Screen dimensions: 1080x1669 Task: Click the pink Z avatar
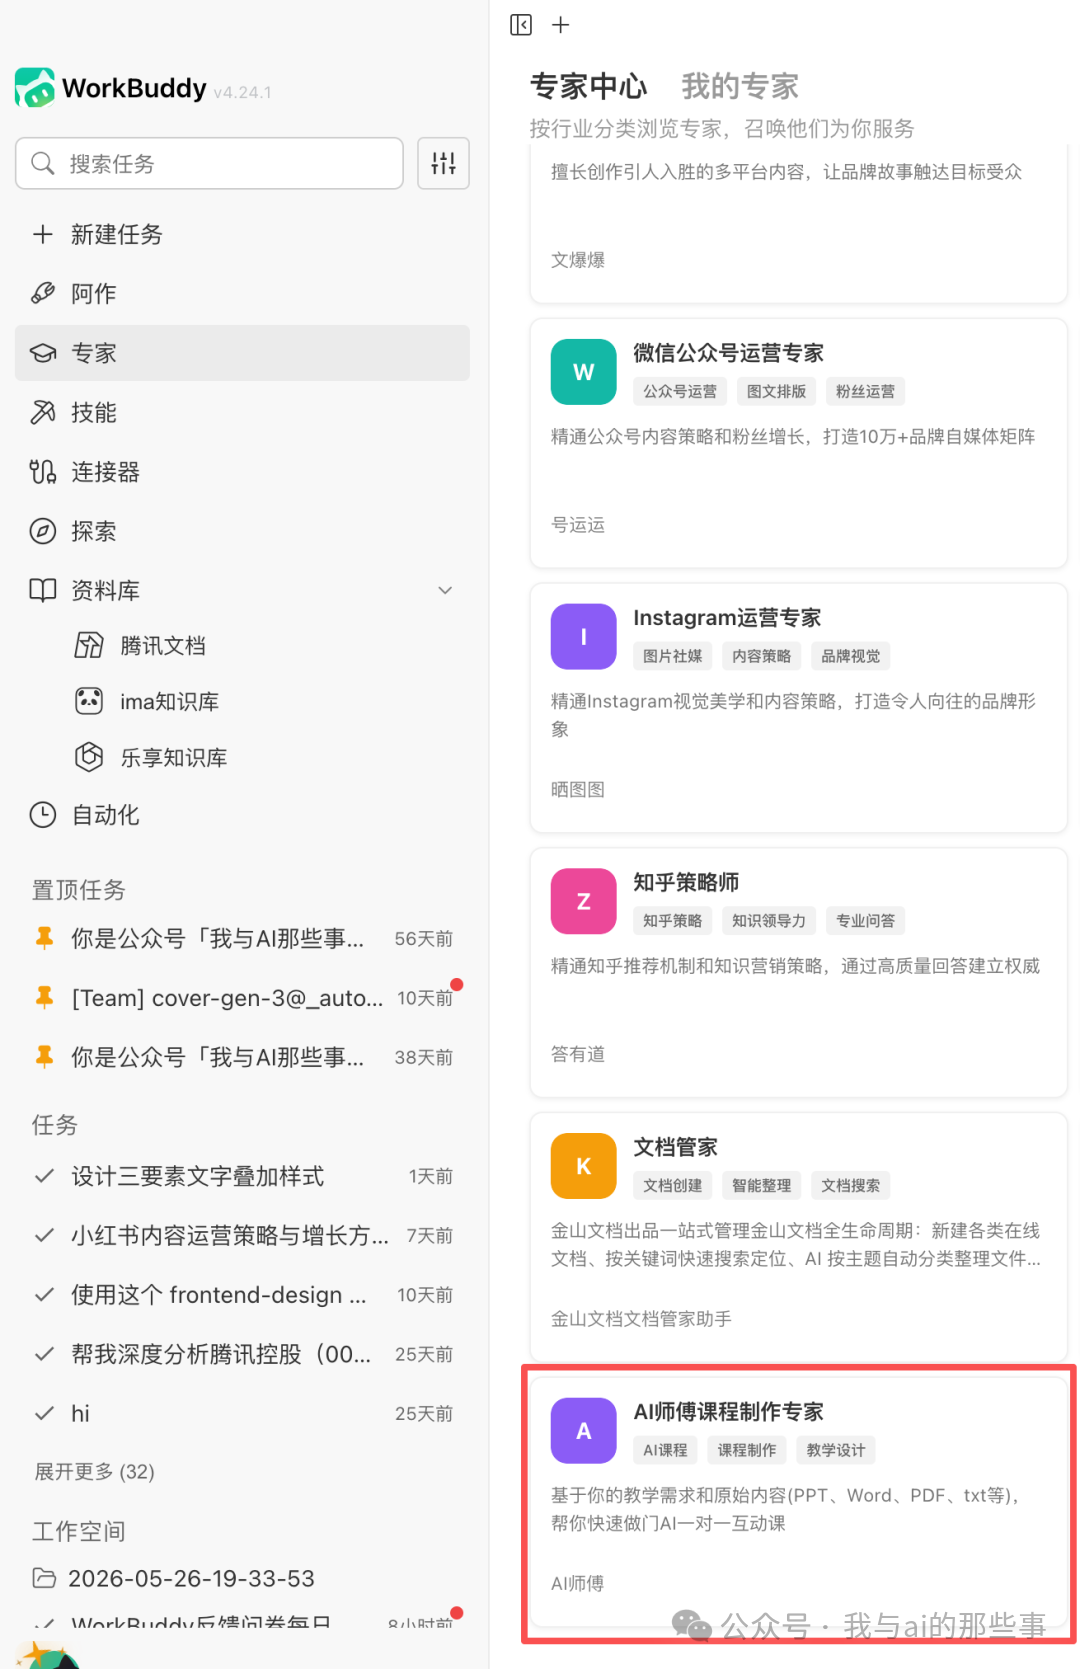pyautogui.click(x=584, y=901)
